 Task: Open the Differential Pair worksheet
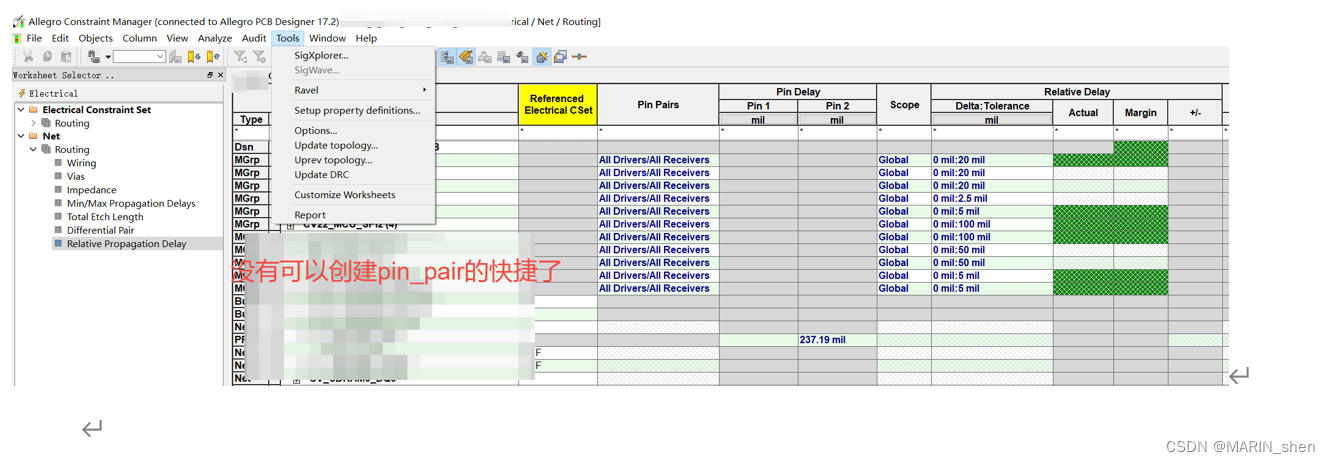coord(100,230)
